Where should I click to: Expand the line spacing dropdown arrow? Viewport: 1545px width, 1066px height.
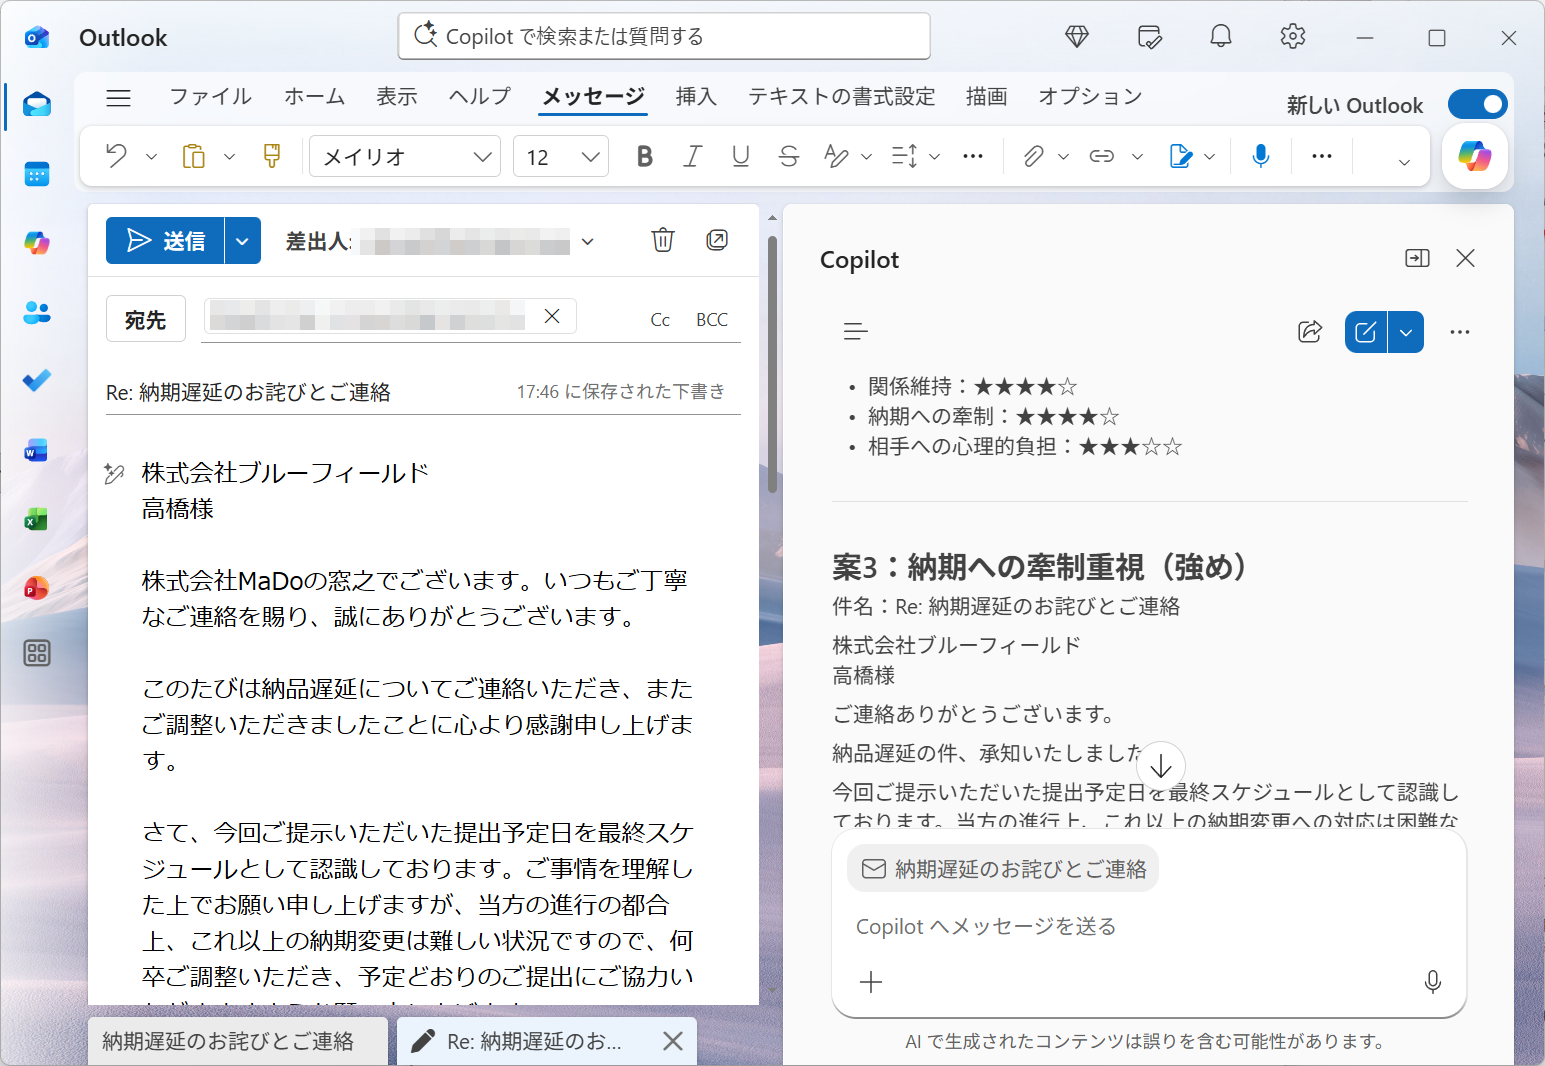click(x=935, y=157)
